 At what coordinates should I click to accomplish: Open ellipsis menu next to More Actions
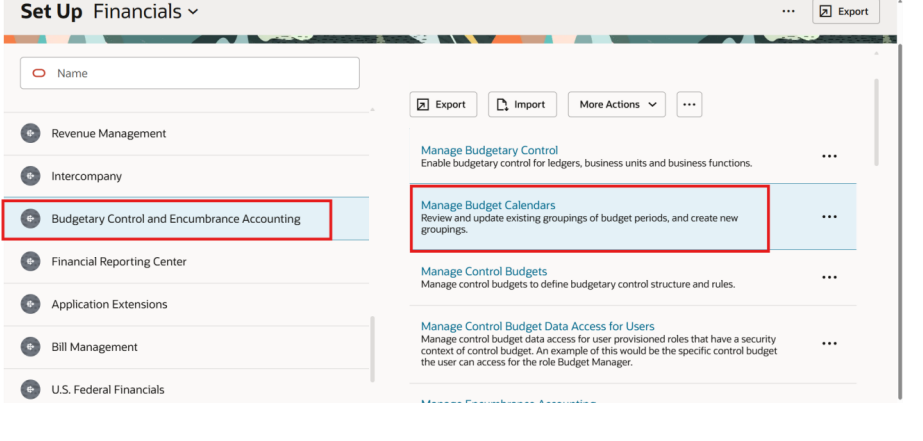[x=689, y=104]
